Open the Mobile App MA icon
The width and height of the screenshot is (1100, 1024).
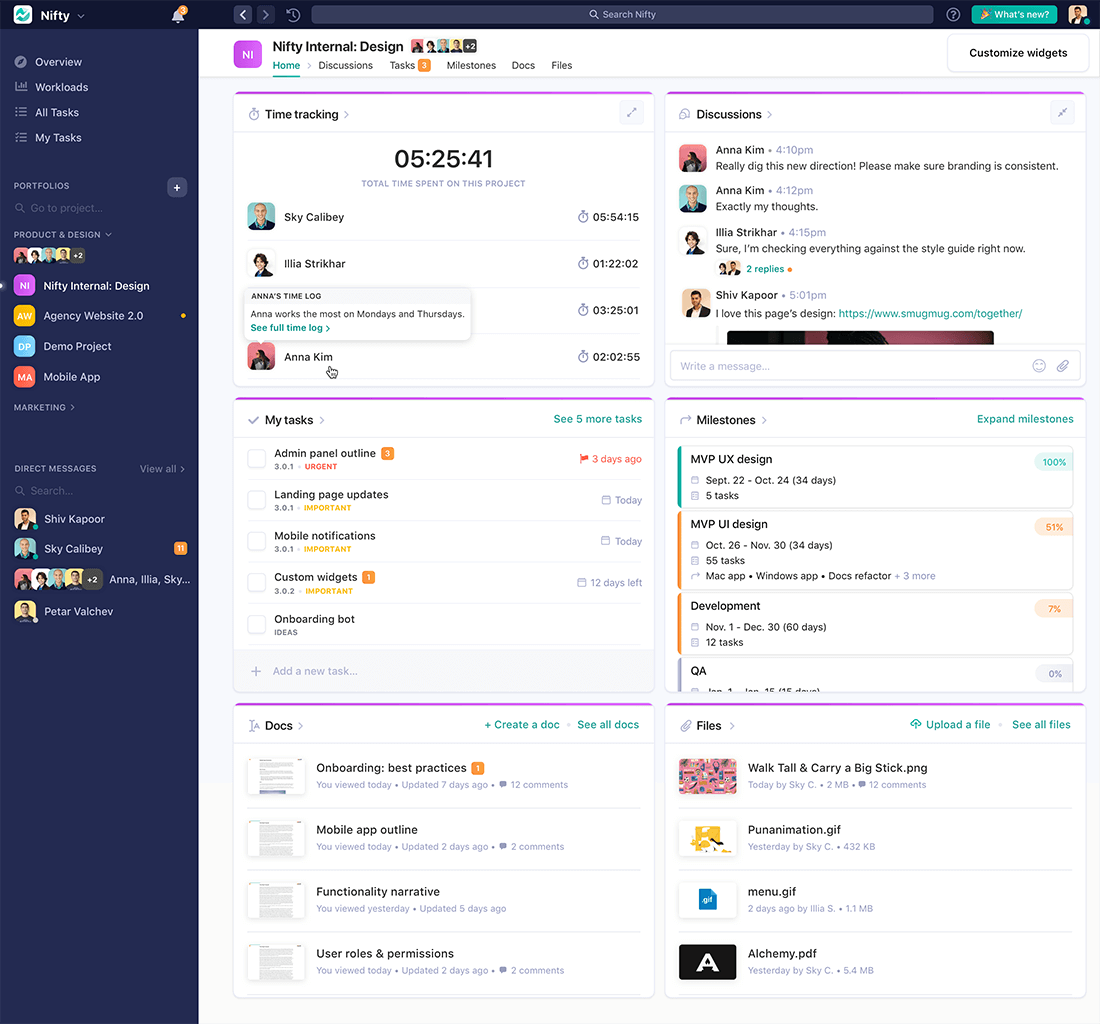[x=25, y=377]
